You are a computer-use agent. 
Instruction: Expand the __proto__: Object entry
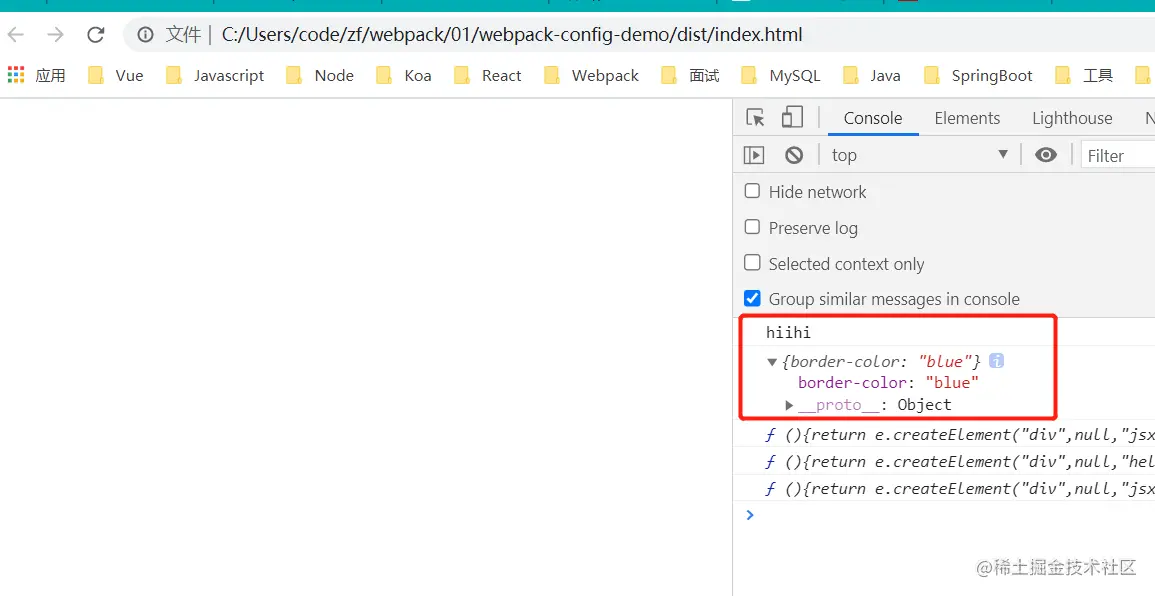click(789, 404)
